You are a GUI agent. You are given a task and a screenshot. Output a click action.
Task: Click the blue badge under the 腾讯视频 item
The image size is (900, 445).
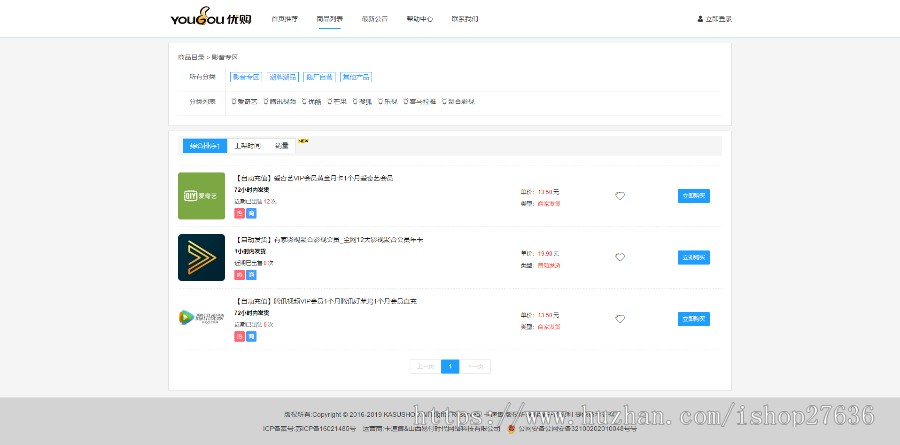[x=251, y=336]
